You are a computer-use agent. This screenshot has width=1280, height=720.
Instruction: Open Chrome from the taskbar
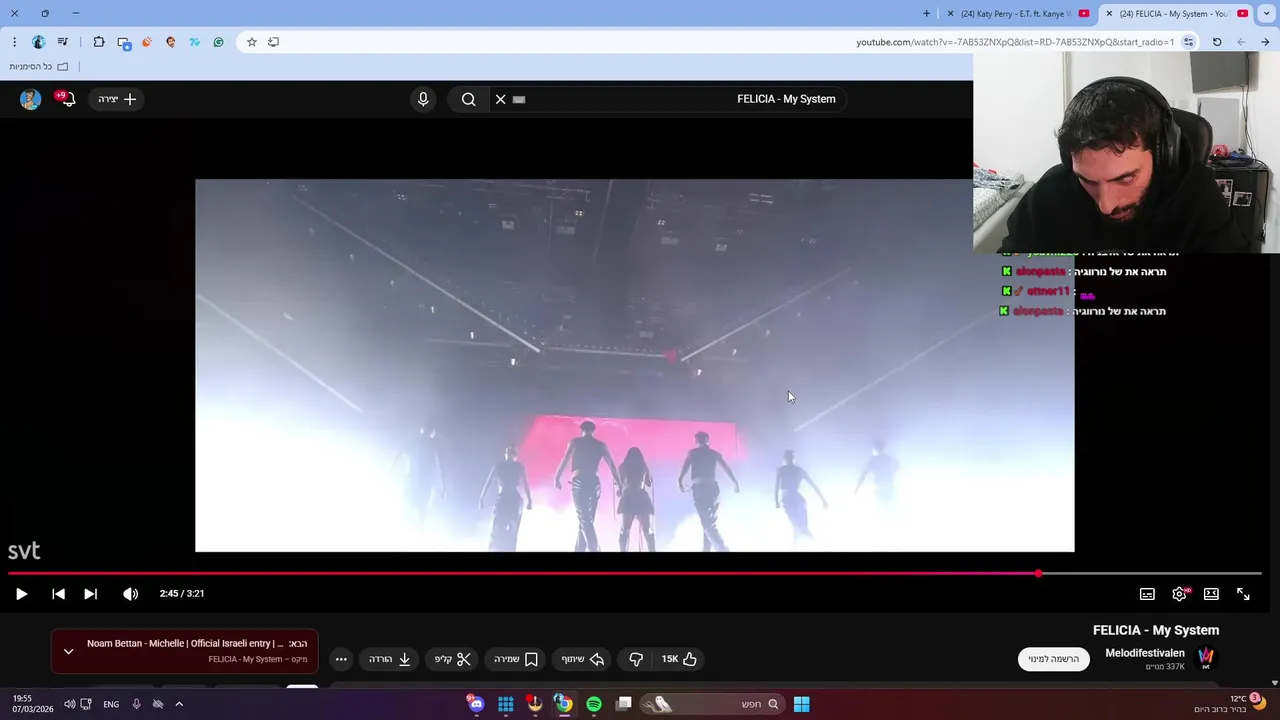564,704
